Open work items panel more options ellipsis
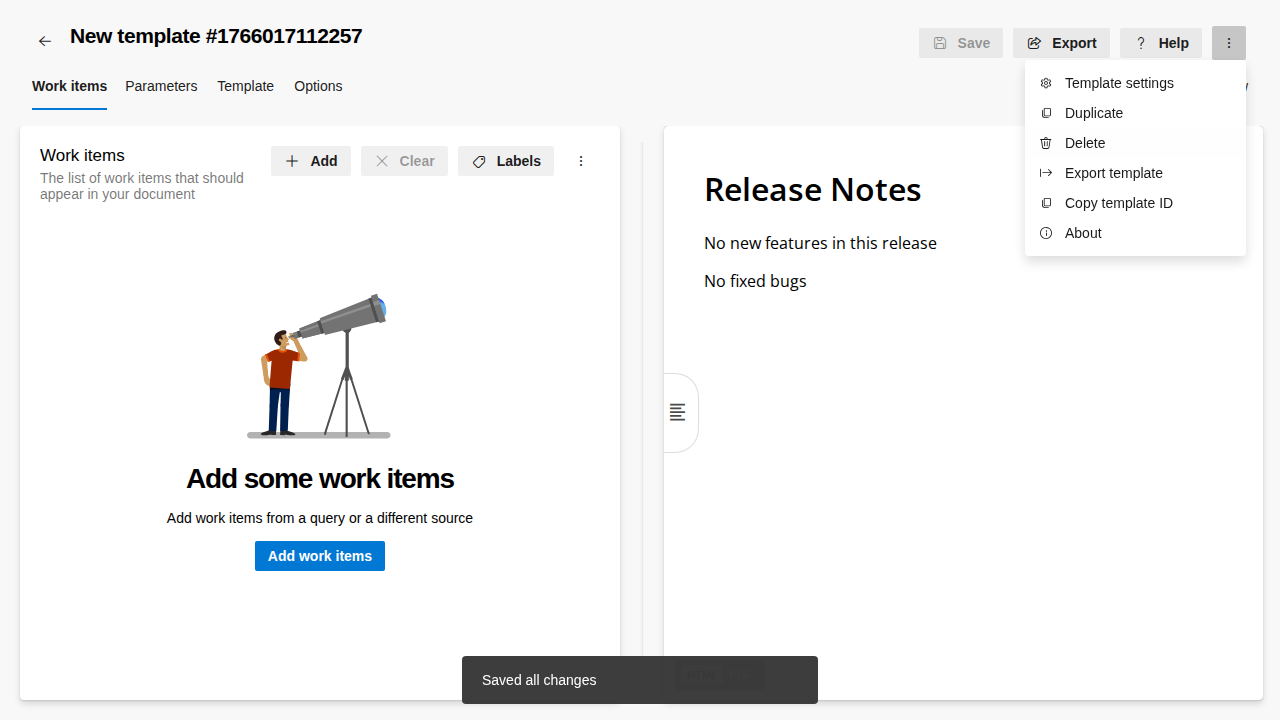Image resolution: width=1280 pixels, height=720 pixels. (581, 161)
